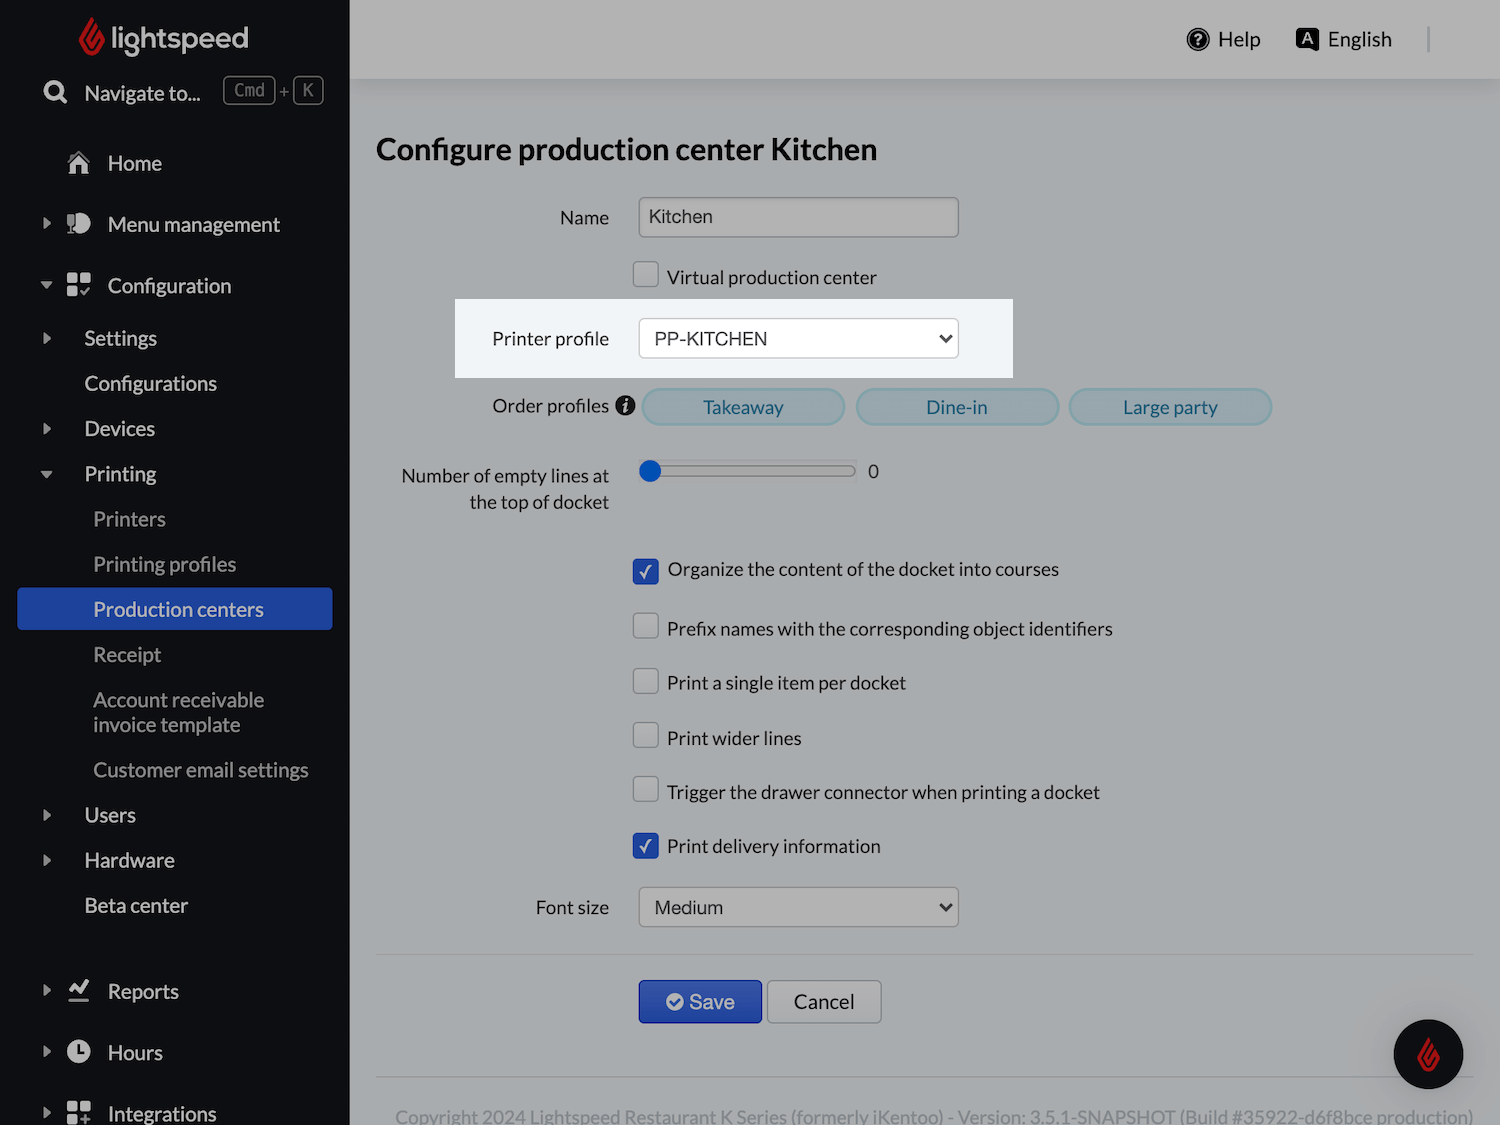Click the Hours clock icon
1500x1125 pixels.
pyautogui.click(x=79, y=1052)
